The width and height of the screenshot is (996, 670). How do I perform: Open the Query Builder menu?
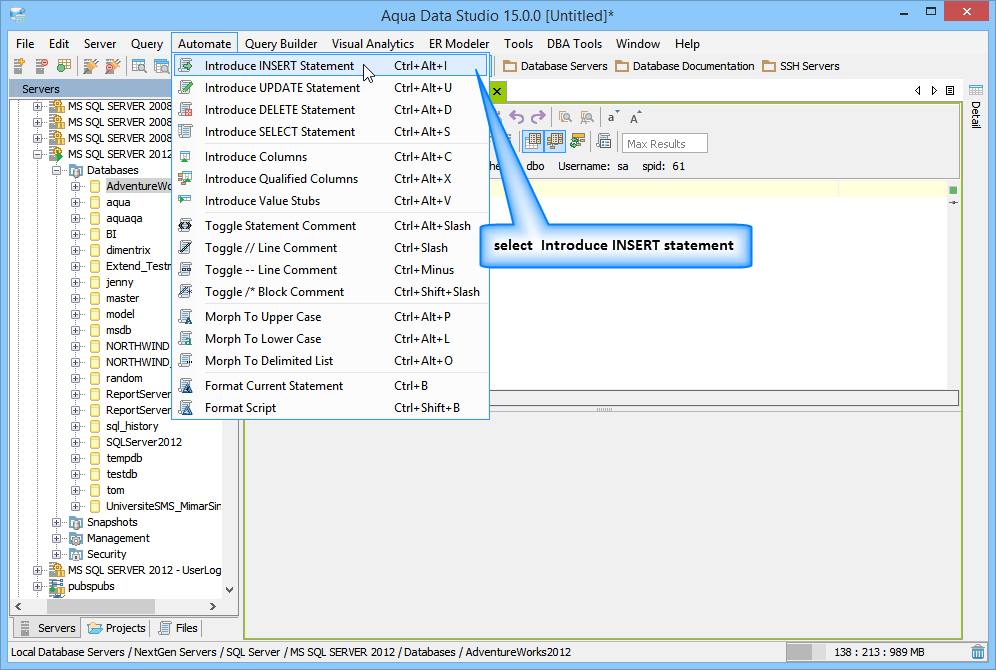point(281,44)
